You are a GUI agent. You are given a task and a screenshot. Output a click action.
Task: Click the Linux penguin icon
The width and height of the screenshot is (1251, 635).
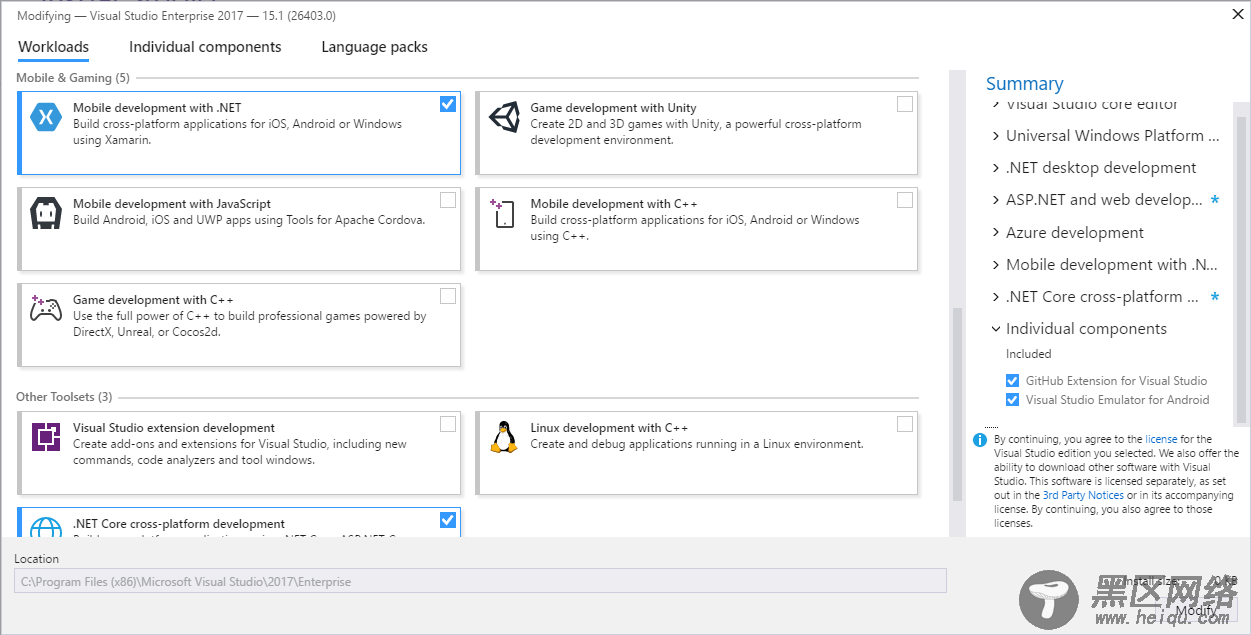pyautogui.click(x=503, y=437)
